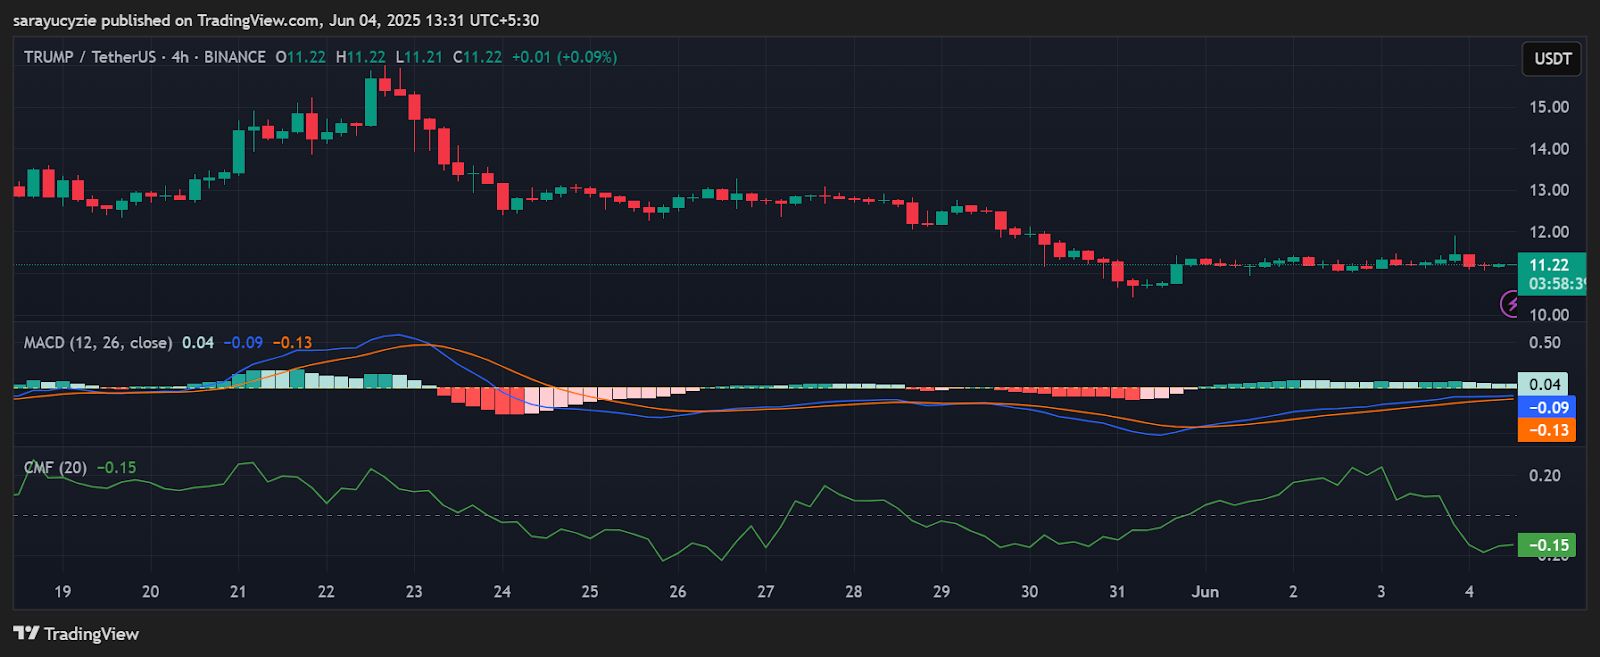Image resolution: width=1600 pixels, height=657 pixels.
Task: Click the blue -0.09 MACD value tag
Action: click(x=1546, y=407)
